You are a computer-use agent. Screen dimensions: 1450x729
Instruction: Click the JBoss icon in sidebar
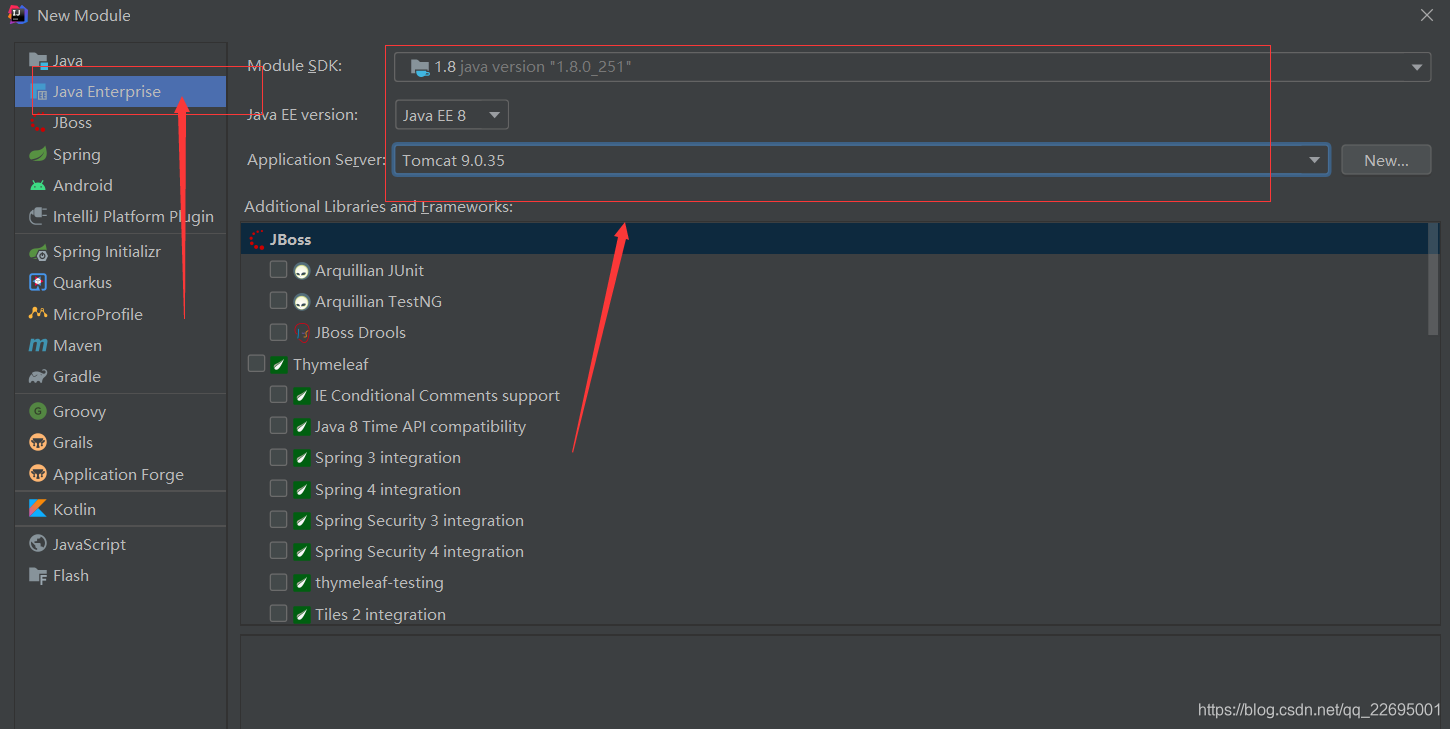click(38, 123)
